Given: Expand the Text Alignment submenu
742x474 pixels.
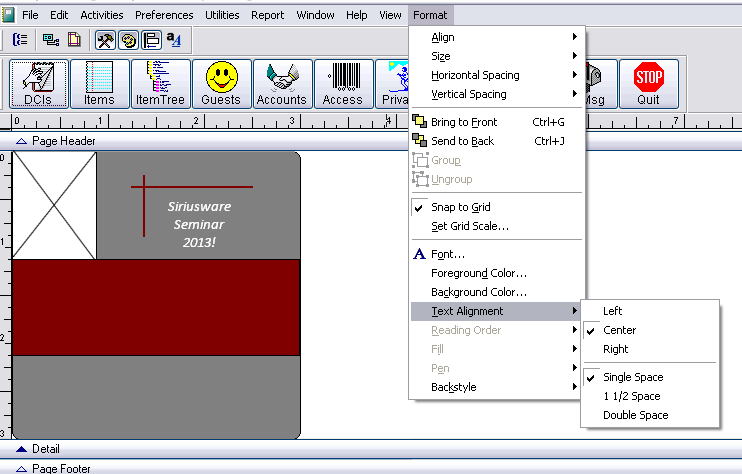Looking at the screenshot, I should coord(495,311).
